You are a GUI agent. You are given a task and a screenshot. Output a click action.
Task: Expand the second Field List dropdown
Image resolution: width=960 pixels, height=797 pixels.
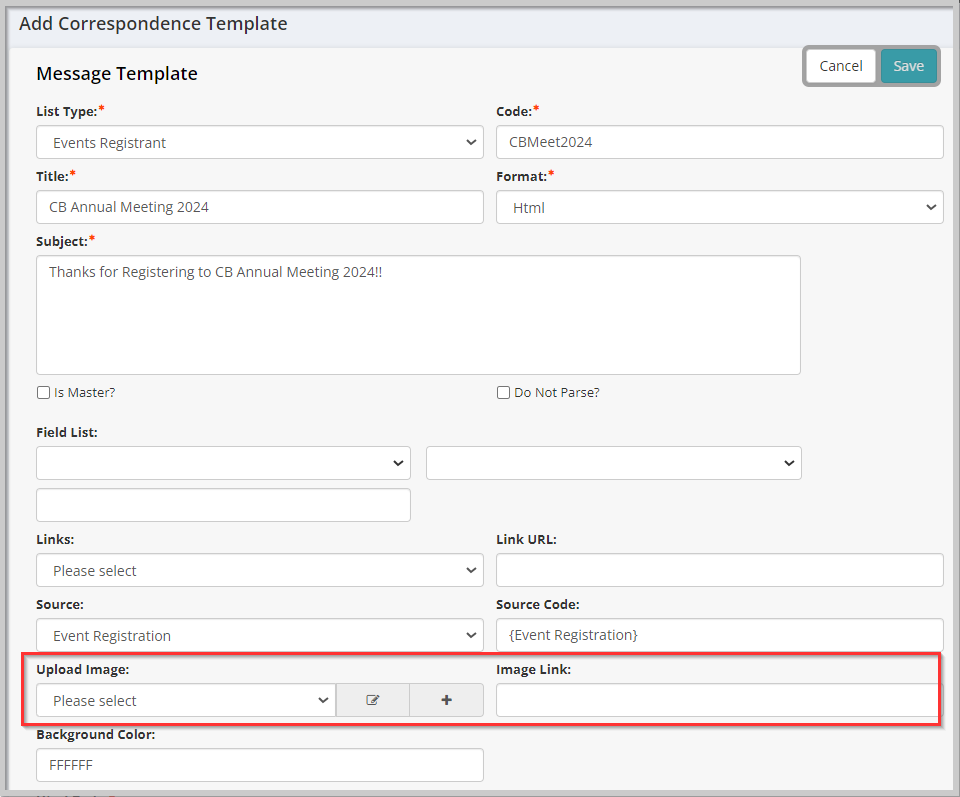[x=613, y=463]
